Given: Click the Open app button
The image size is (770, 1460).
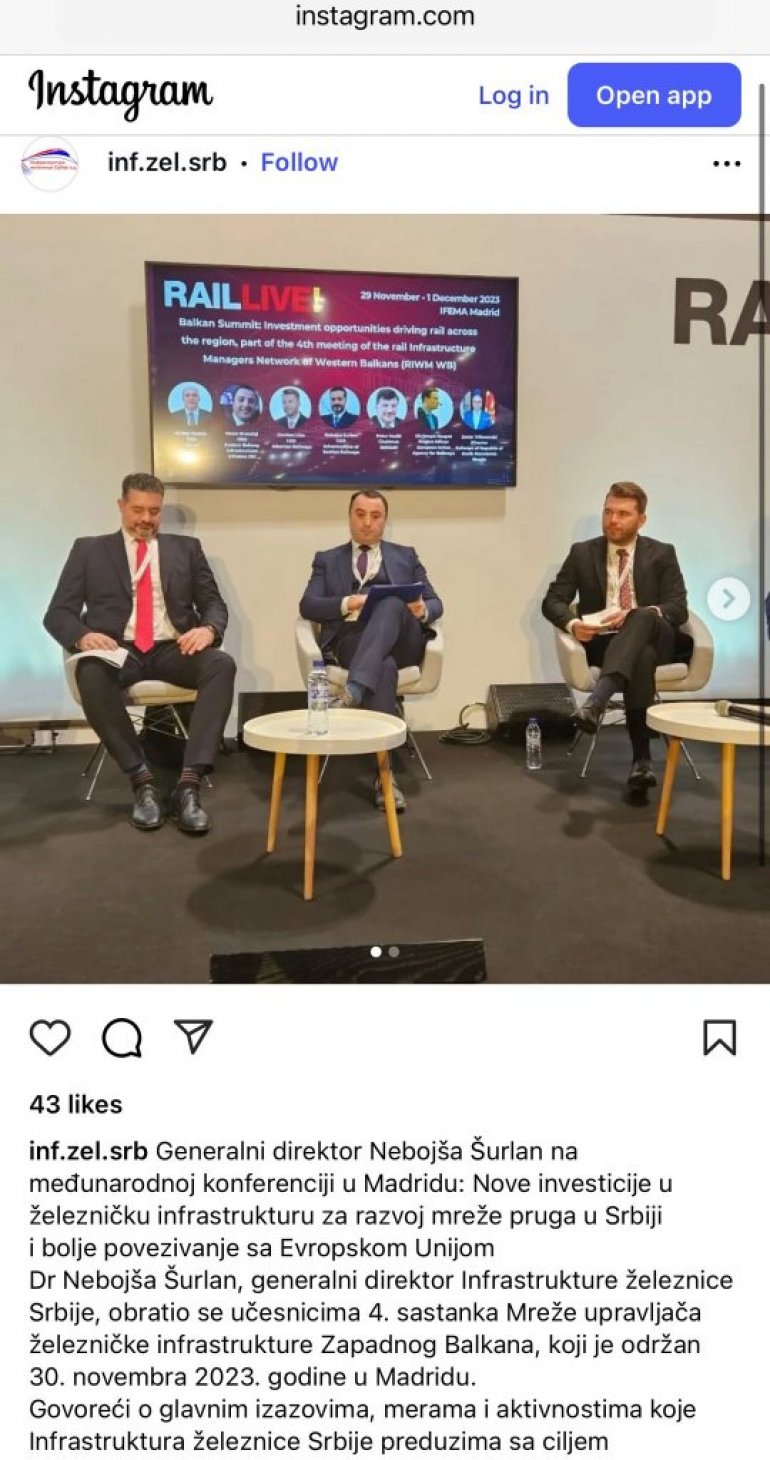Looking at the screenshot, I should (654, 95).
